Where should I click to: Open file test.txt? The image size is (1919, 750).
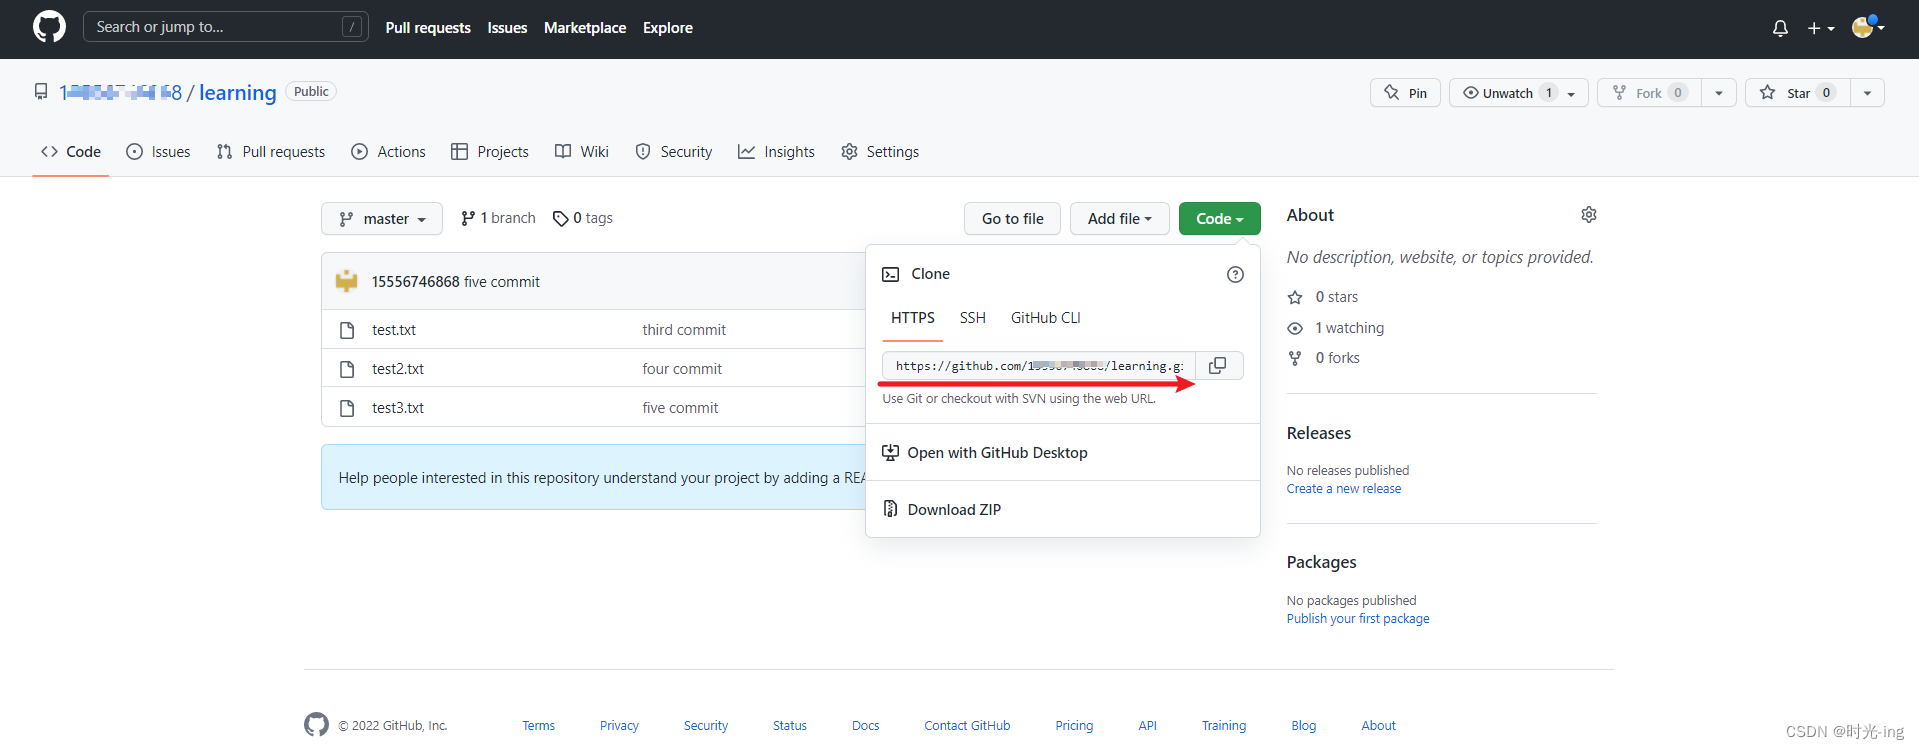[x=394, y=330]
